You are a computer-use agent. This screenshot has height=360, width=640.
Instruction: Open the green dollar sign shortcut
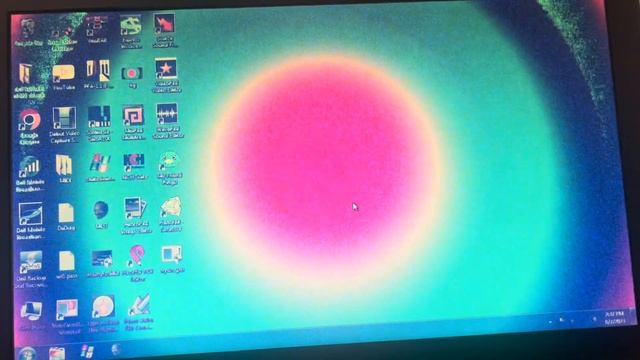click(x=131, y=32)
